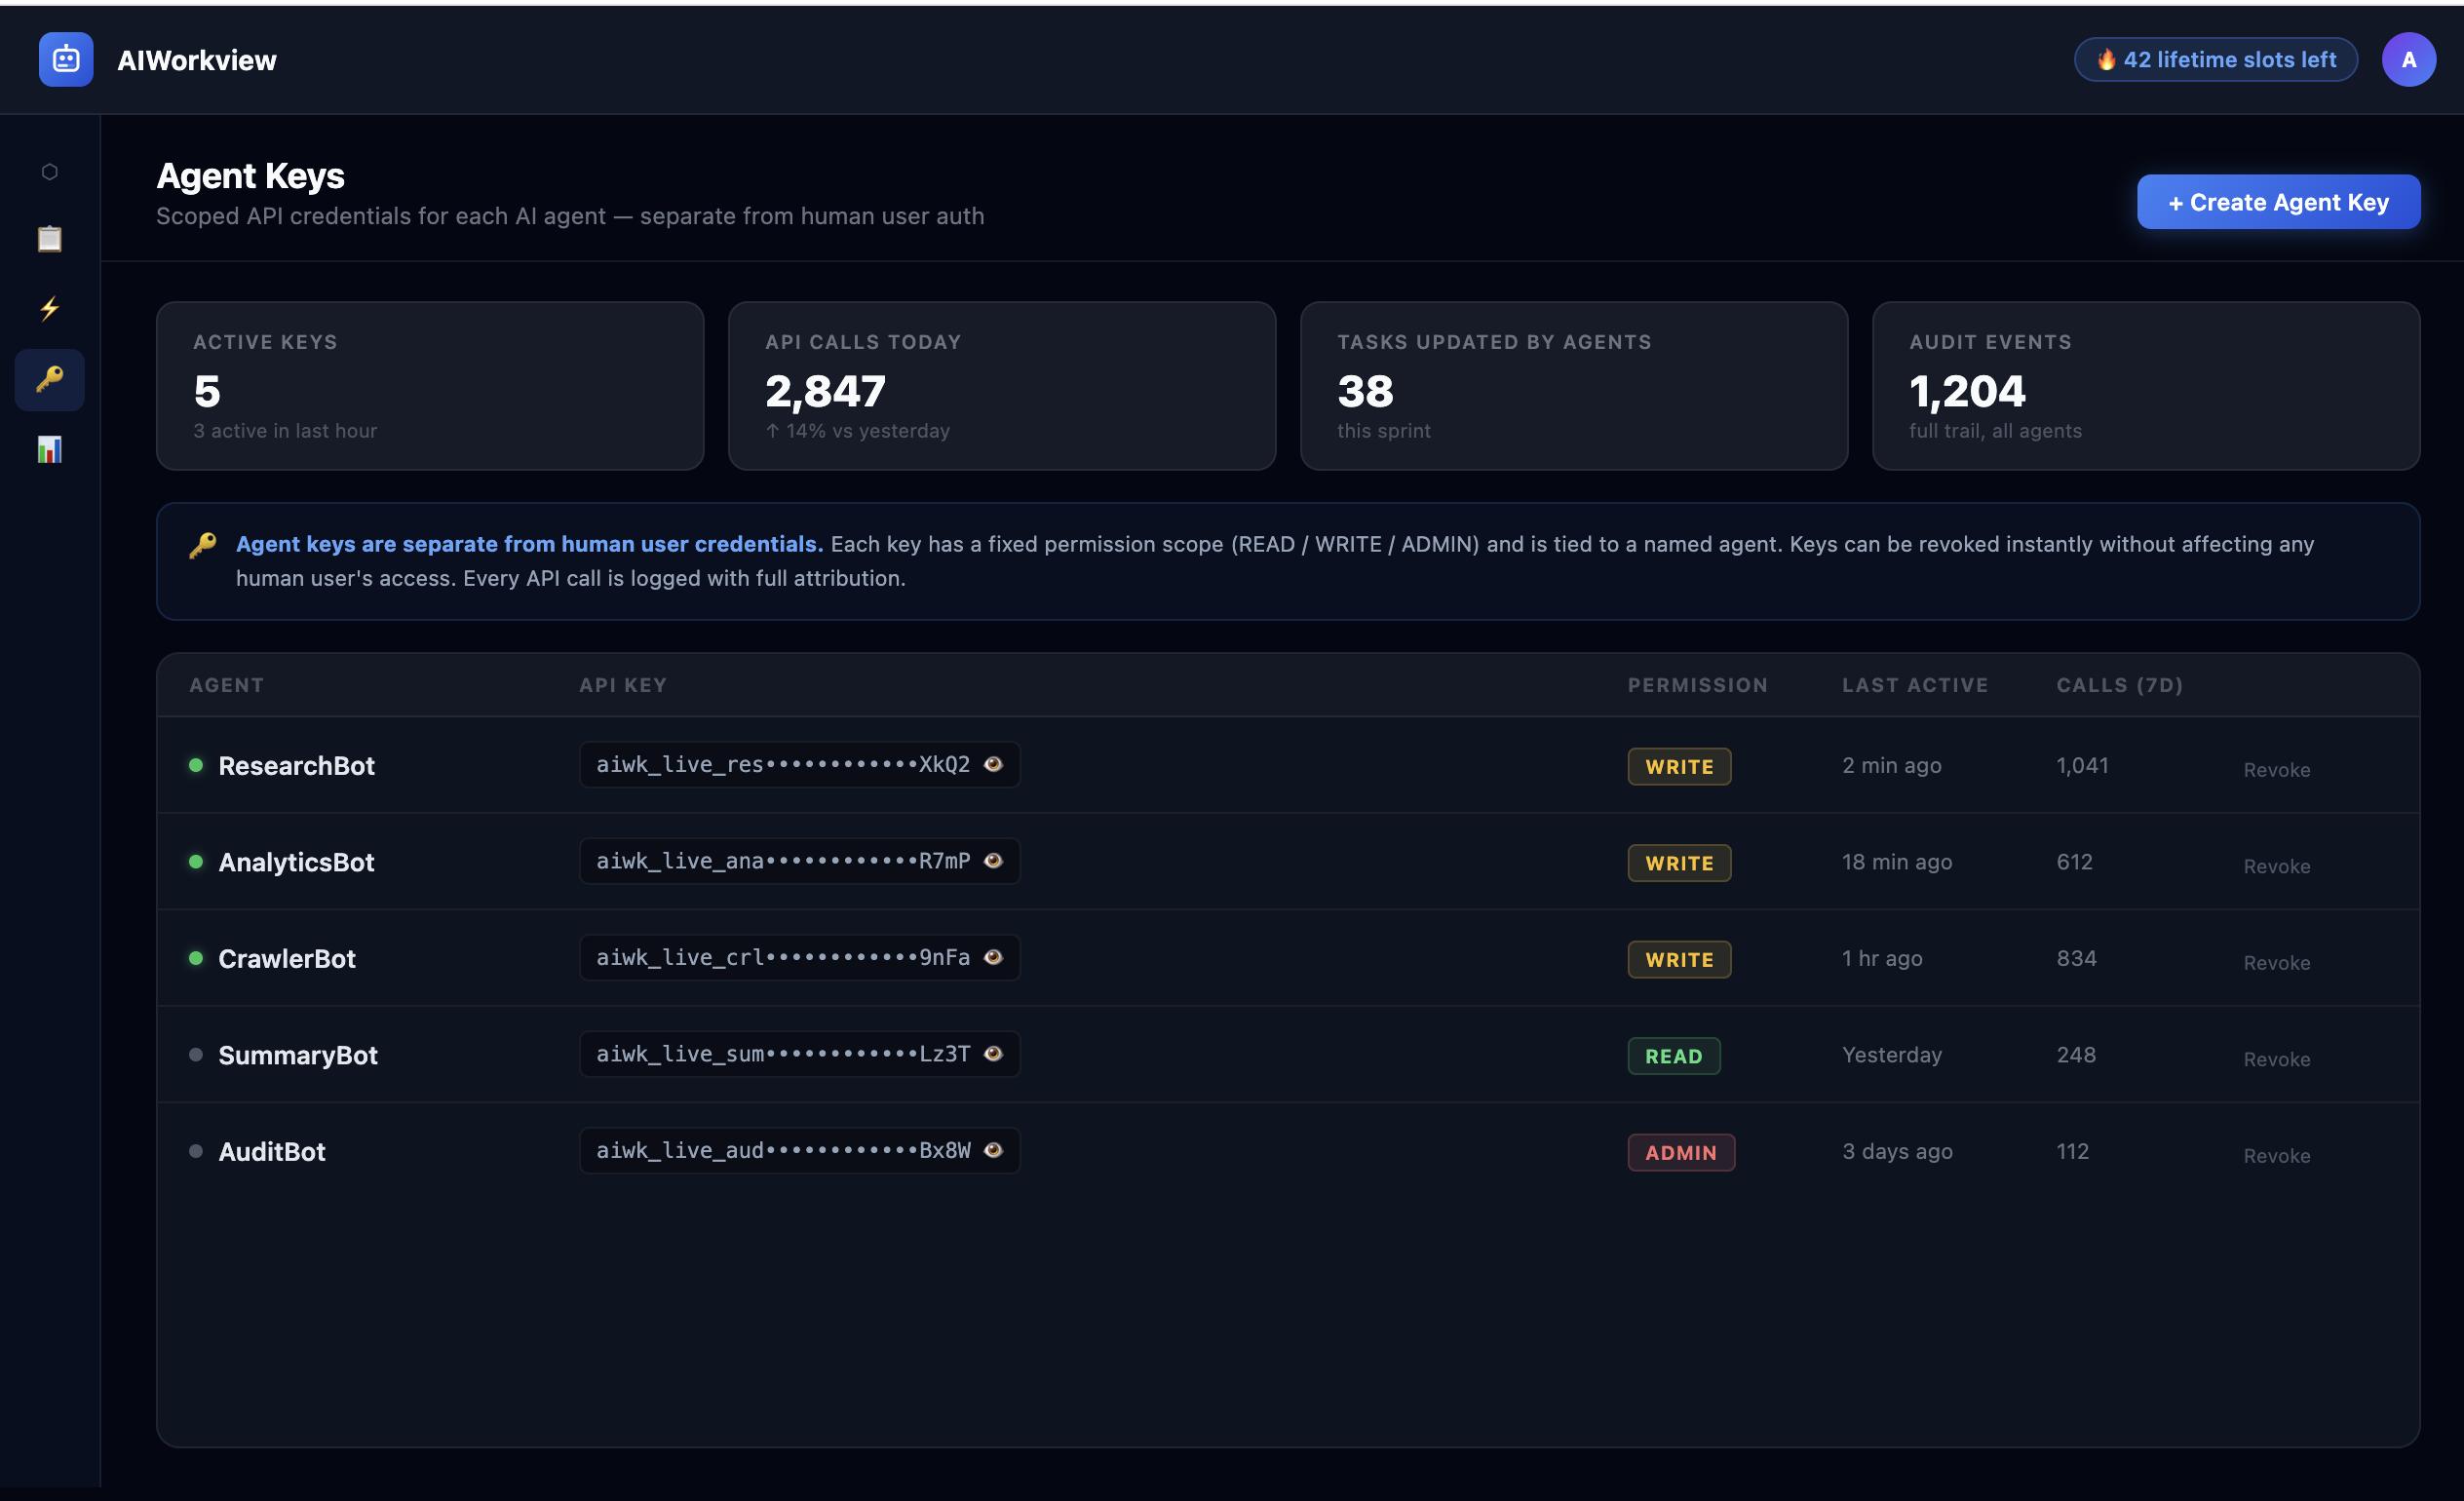Reveal the CrawlerBot API key with the eye icon

[993, 957]
